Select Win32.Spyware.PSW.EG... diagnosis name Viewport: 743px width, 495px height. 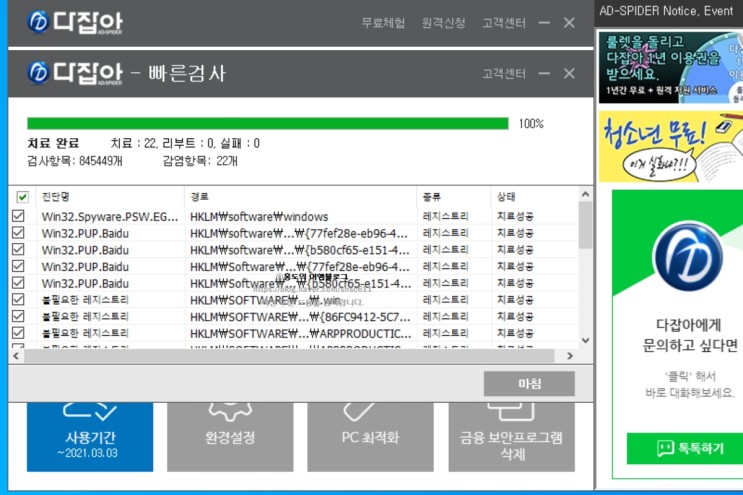tap(110, 217)
